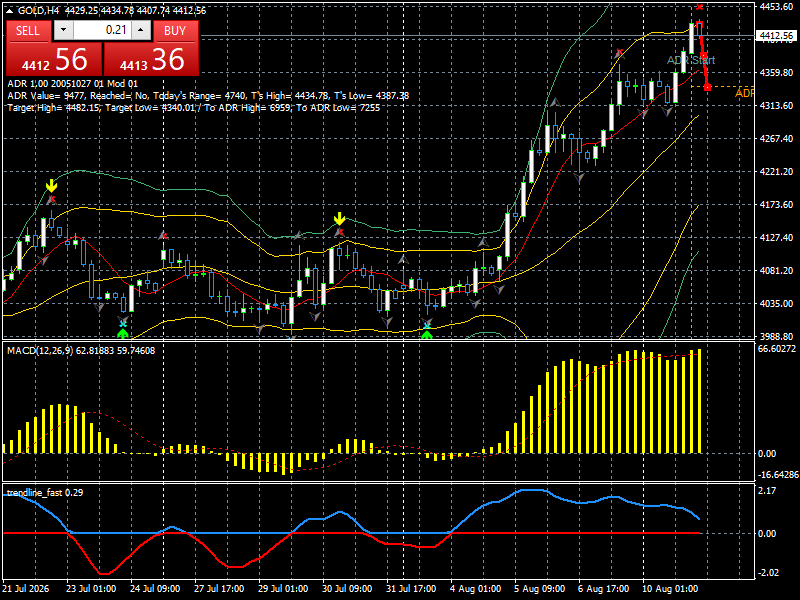This screenshot has width=800, height=600.
Task: Increase lot size with up arrow
Action: click(x=141, y=30)
